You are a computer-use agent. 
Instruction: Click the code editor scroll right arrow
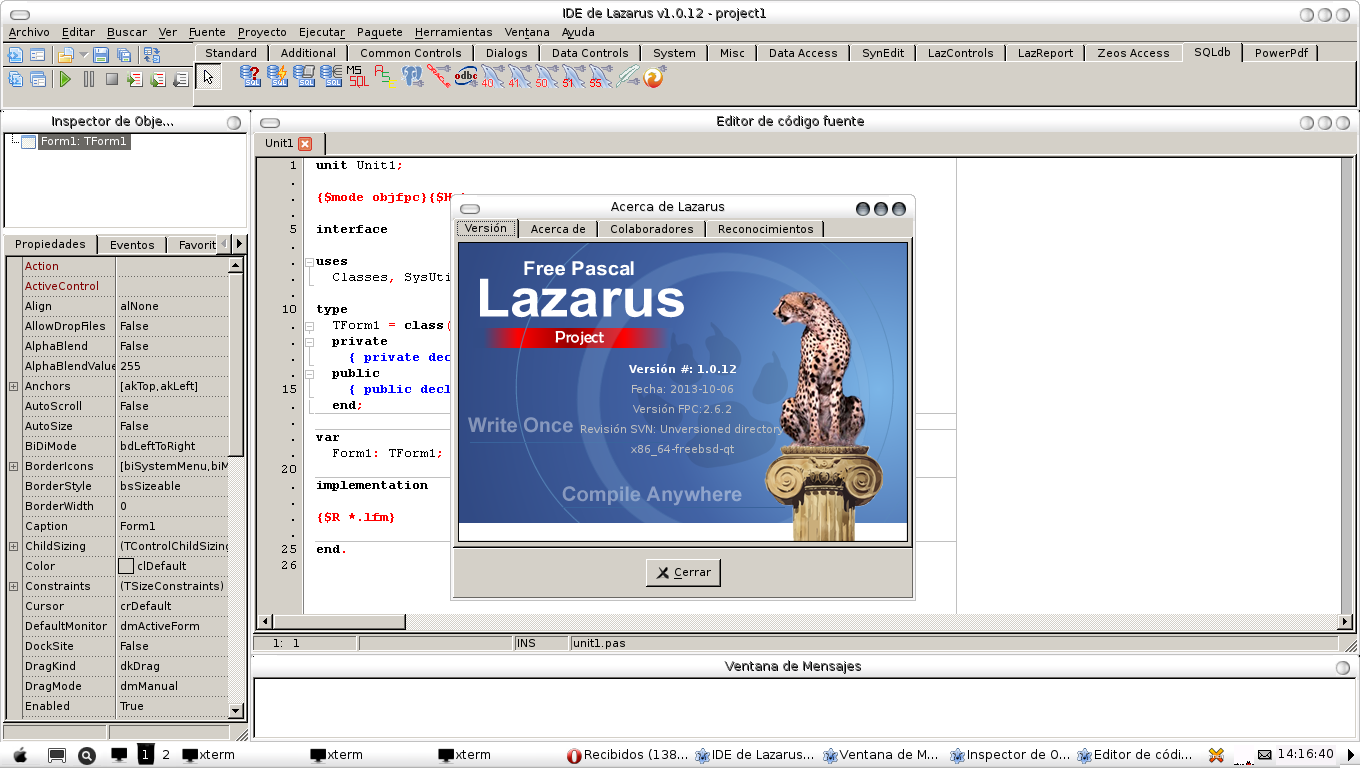click(1346, 622)
